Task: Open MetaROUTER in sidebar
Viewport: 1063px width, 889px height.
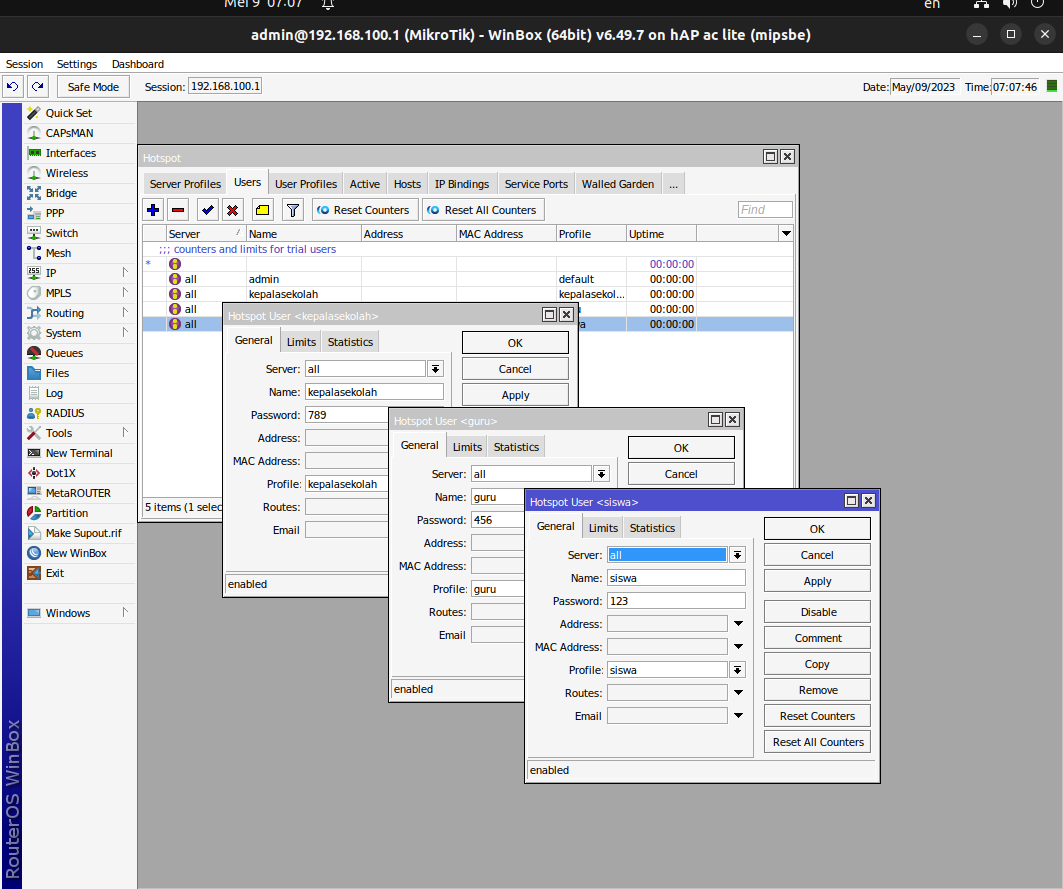Action: [80, 493]
